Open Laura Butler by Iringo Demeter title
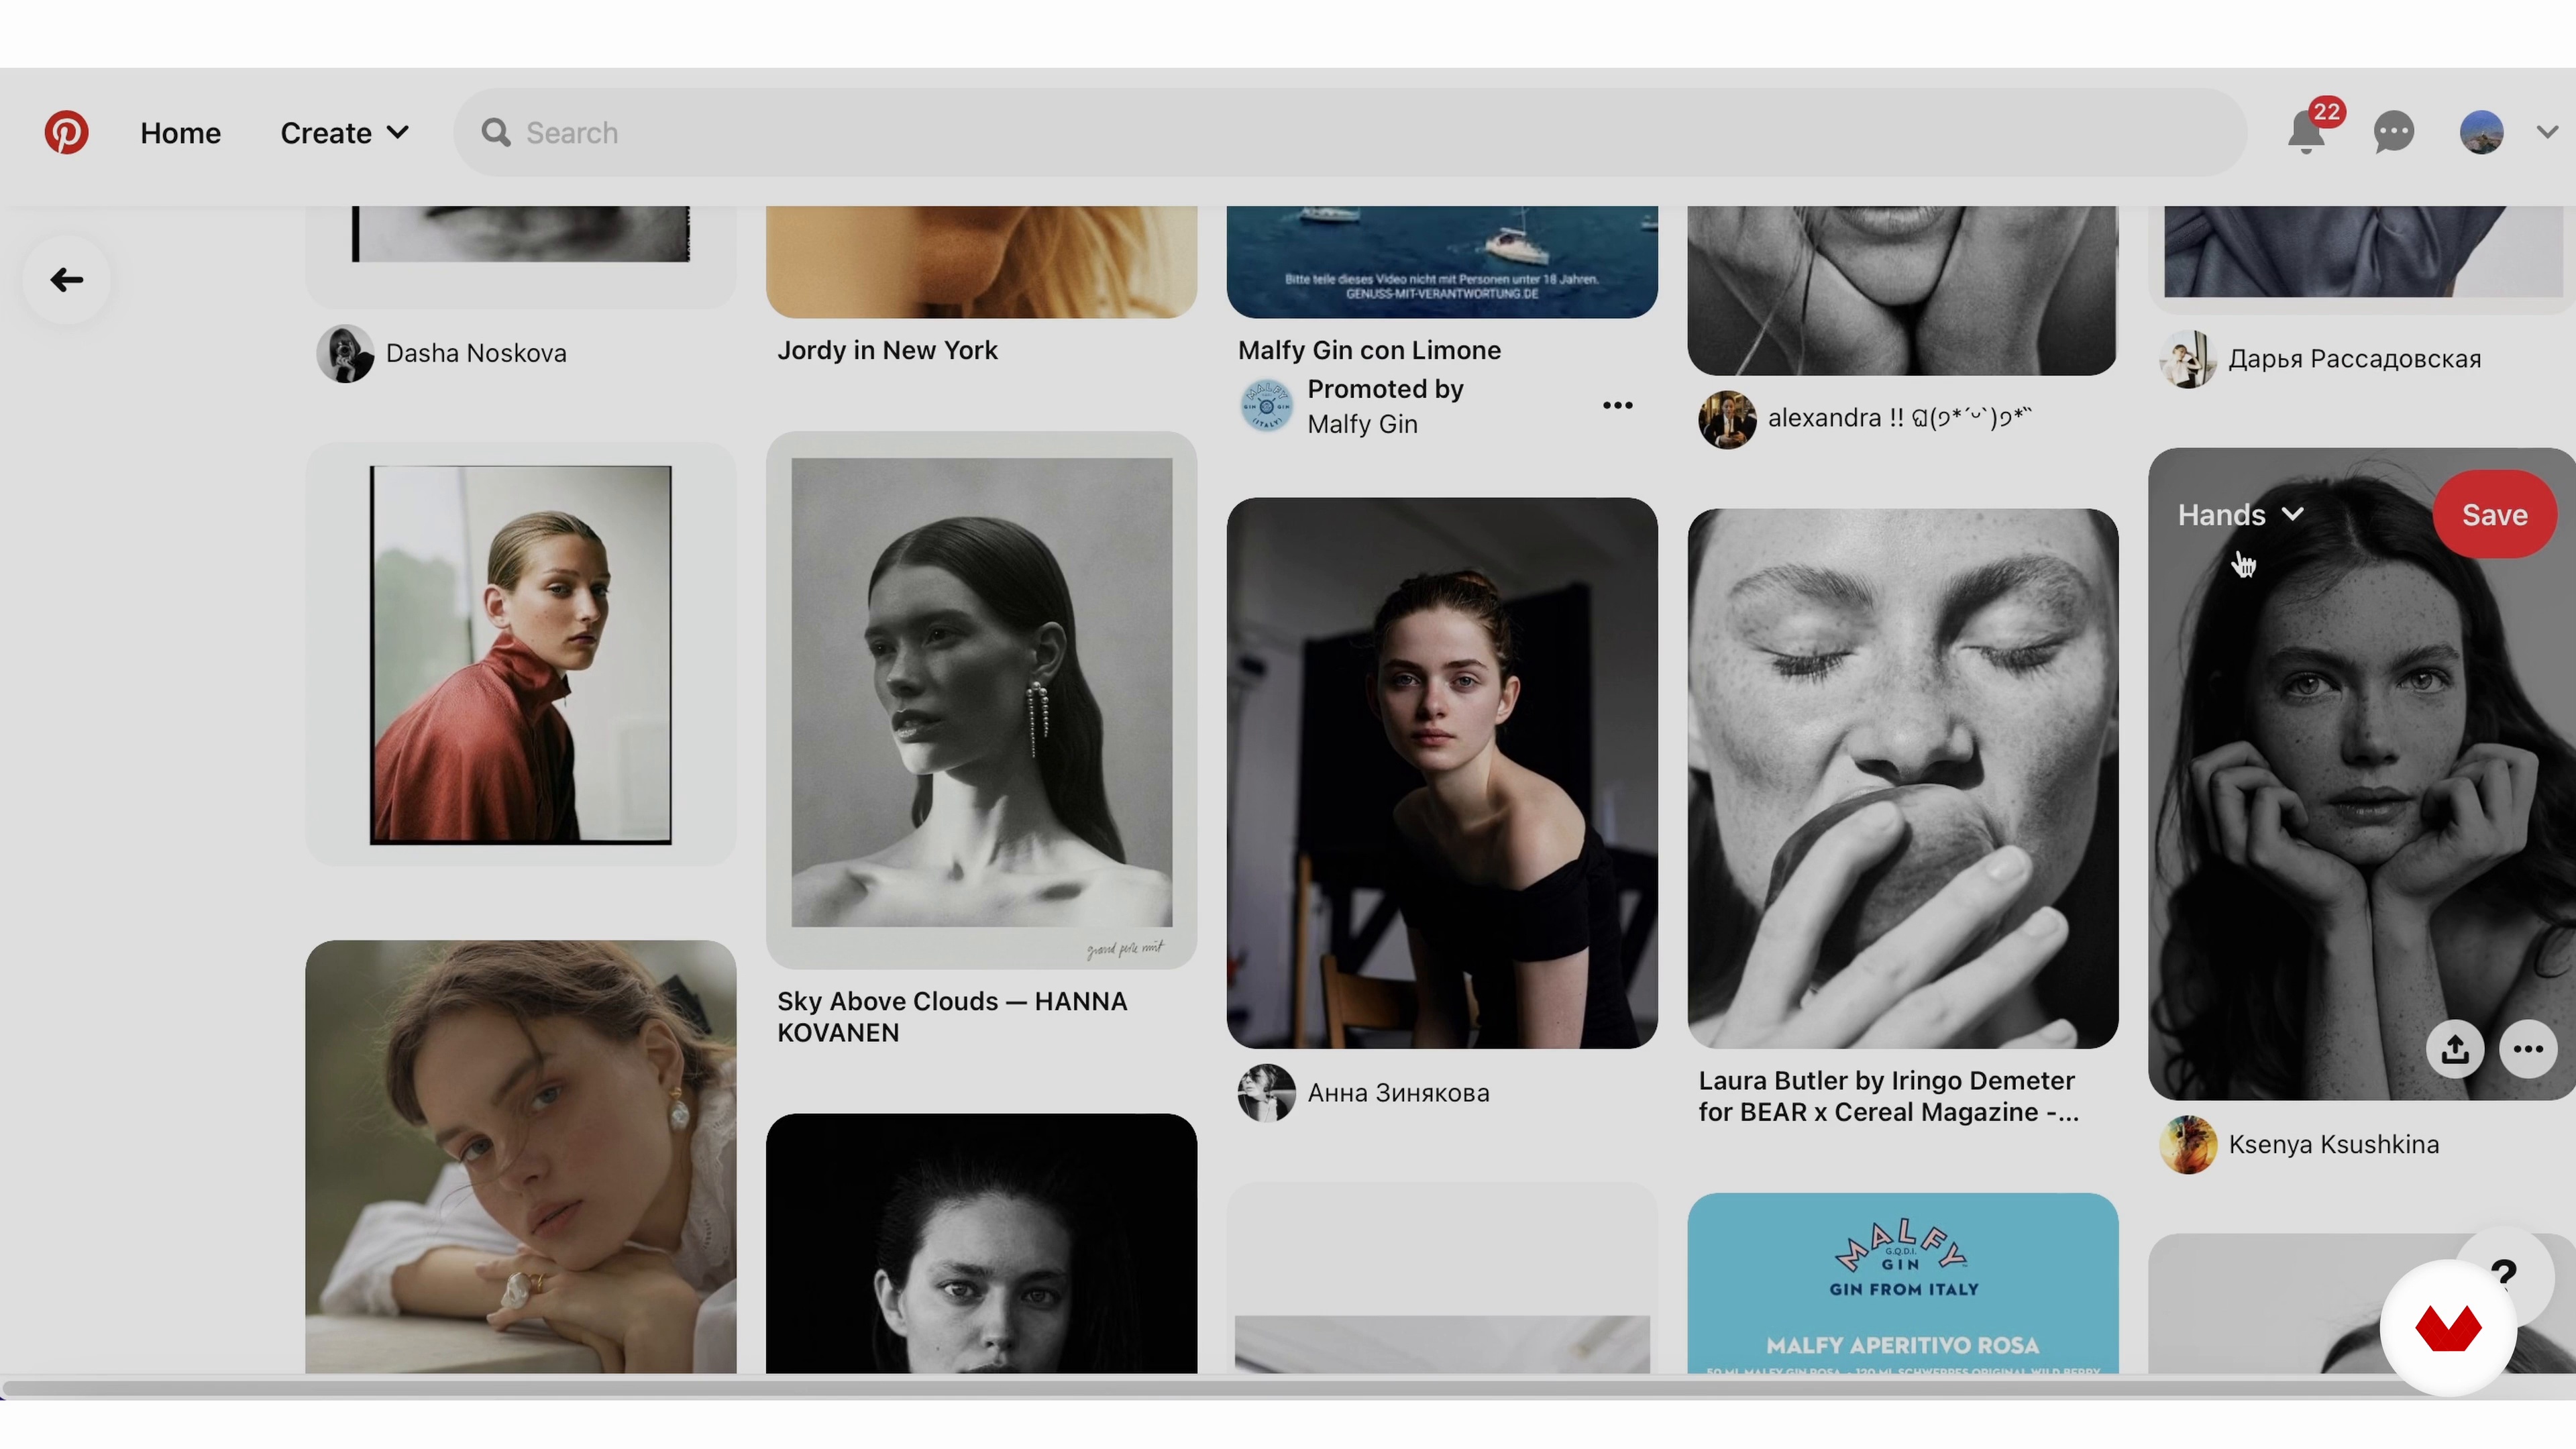The width and height of the screenshot is (2576, 1449). pyautogui.click(x=1888, y=1096)
